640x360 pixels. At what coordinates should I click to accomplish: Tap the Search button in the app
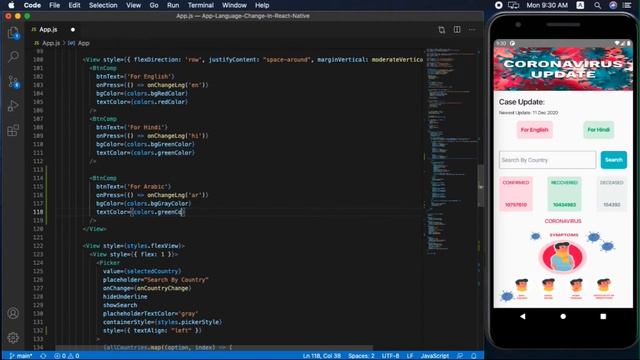613,160
